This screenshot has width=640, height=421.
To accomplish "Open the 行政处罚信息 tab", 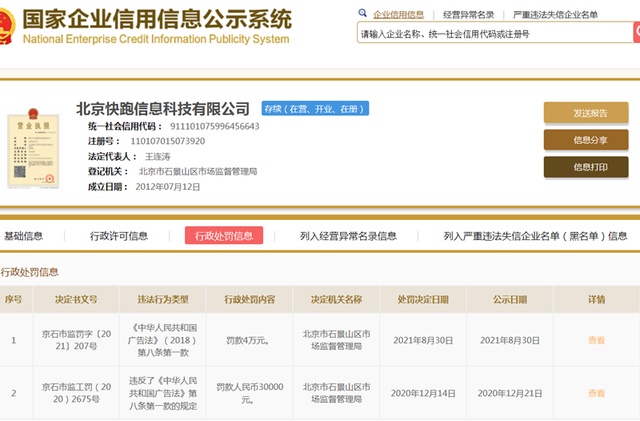I will pyautogui.click(x=224, y=236).
